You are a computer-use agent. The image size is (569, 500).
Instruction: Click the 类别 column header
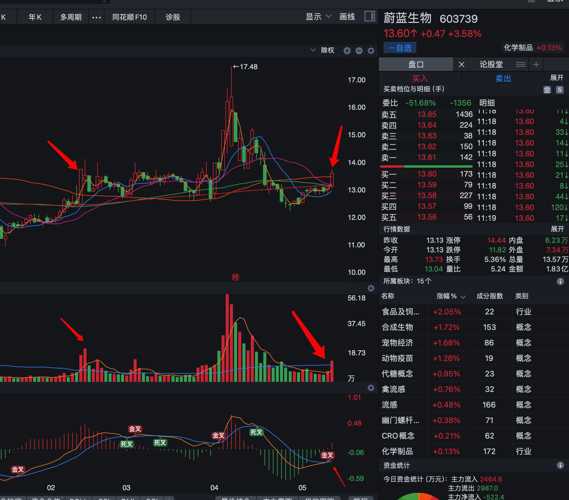pyautogui.click(x=522, y=296)
